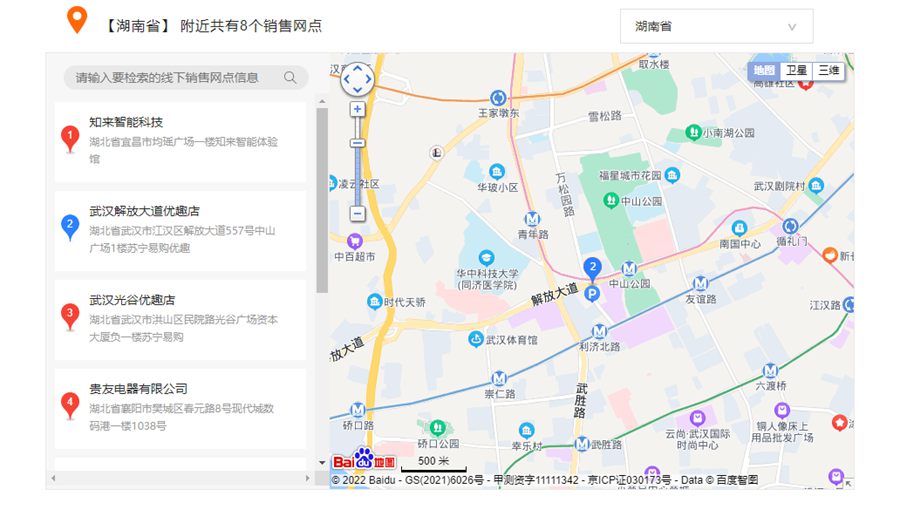
Task: Switch to the 卫星 satellite view tab
Action: pyautogui.click(x=796, y=70)
